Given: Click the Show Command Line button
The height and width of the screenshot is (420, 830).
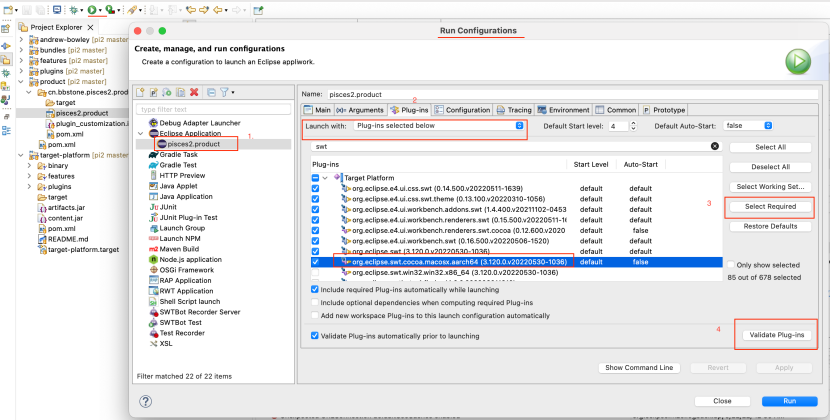Looking at the screenshot, I should coord(639,368).
